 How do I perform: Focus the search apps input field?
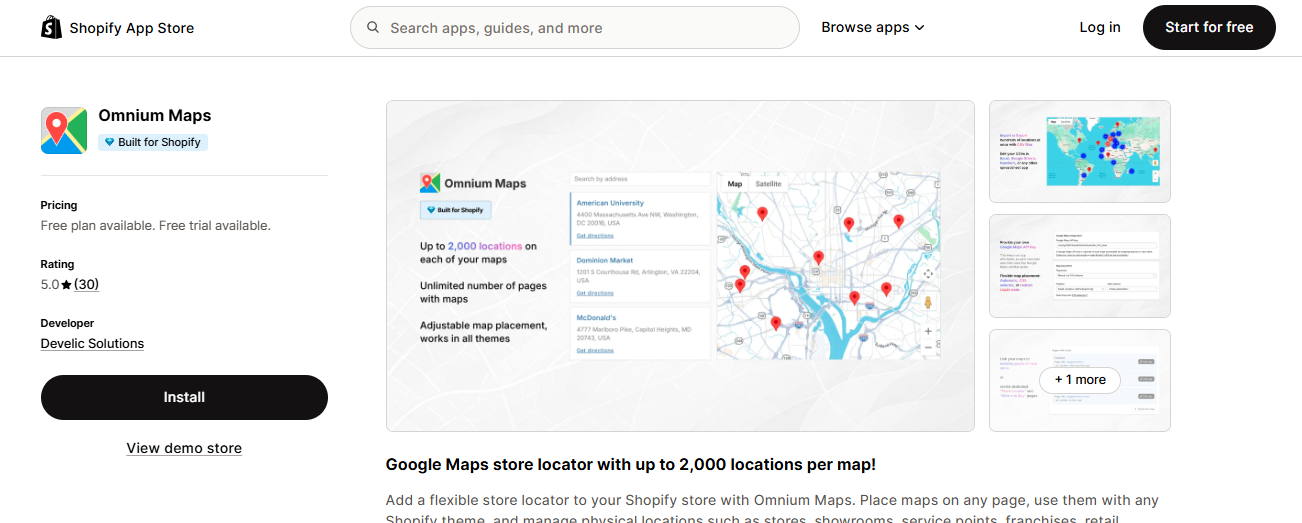tap(575, 28)
